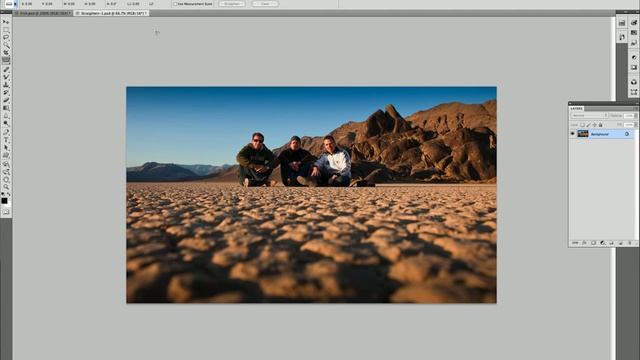The width and height of the screenshot is (640, 360).
Task: Select the Move tool
Action: click(x=6, y=21)
